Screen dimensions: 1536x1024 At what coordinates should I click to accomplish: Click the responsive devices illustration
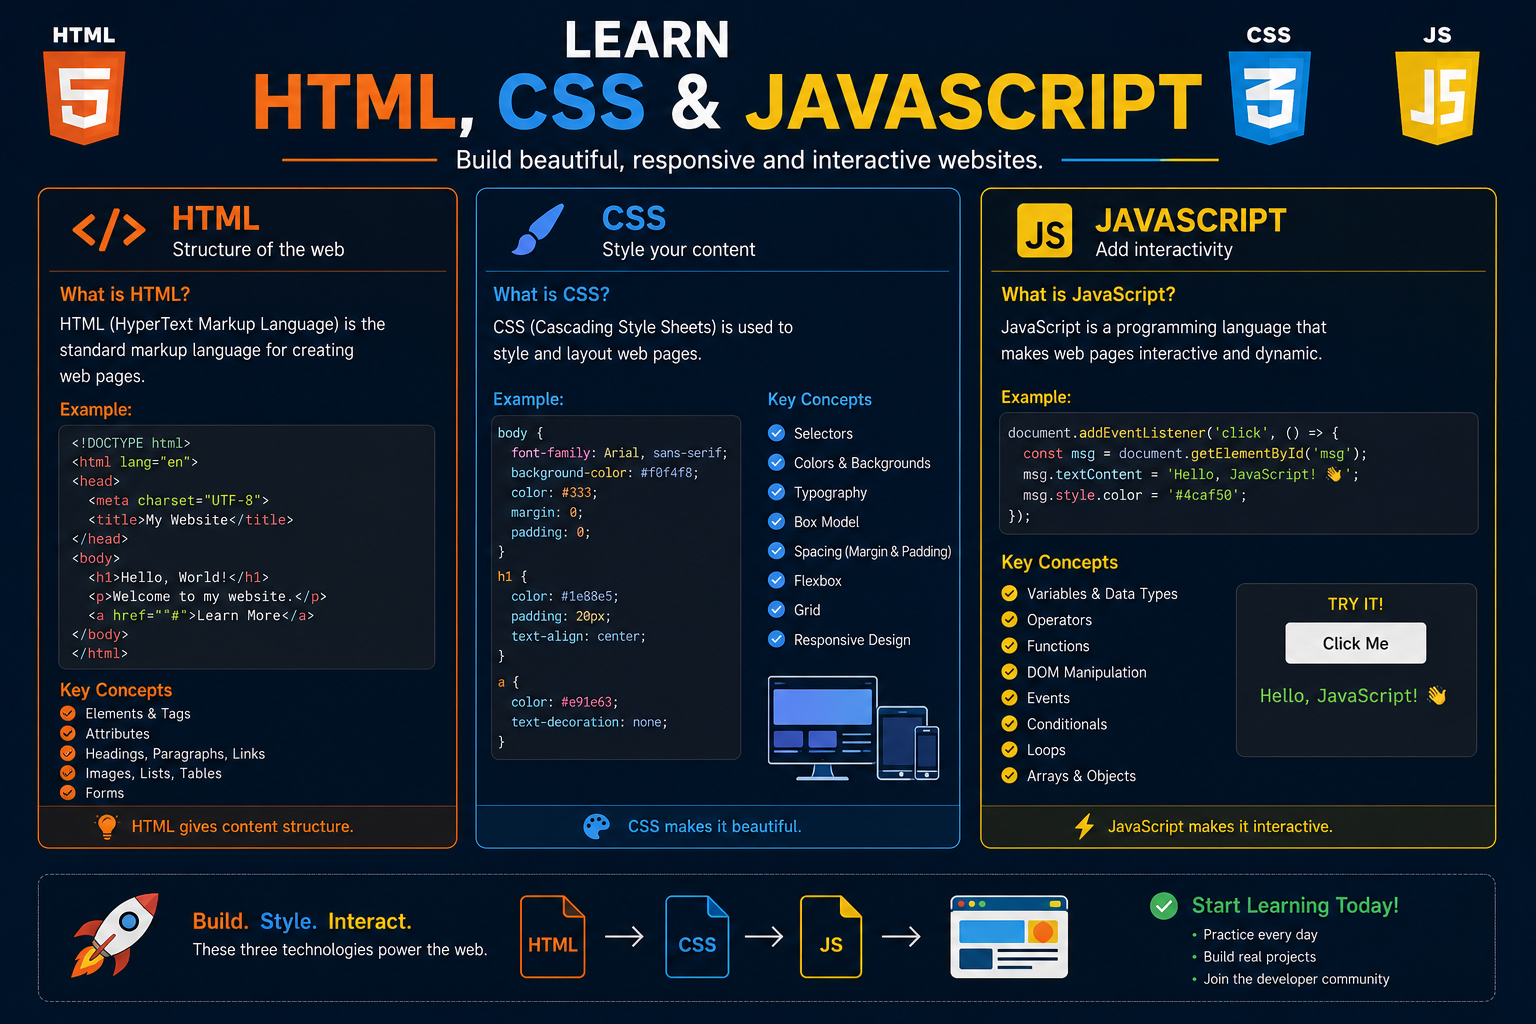point(853,729)
